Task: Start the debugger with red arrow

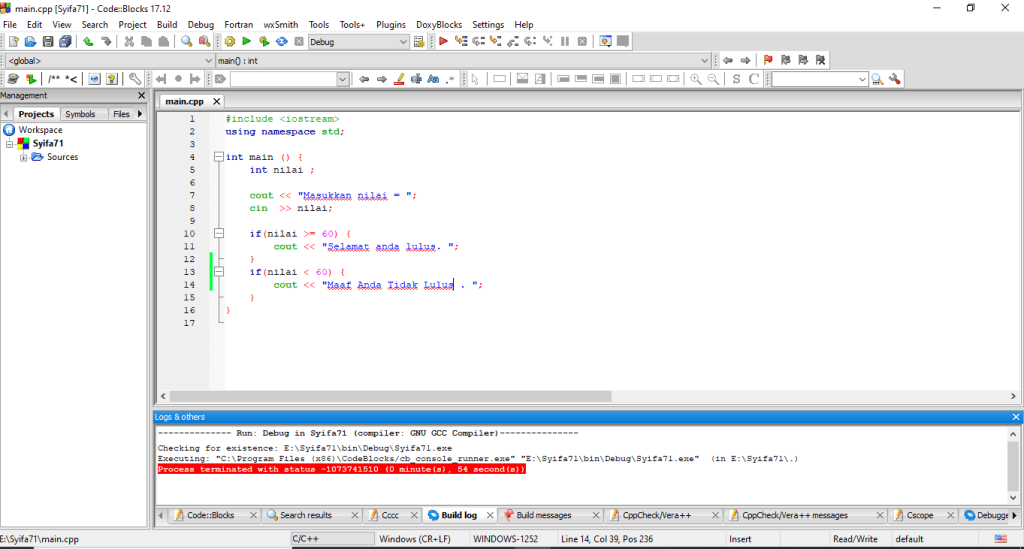Action: [443, 41]
